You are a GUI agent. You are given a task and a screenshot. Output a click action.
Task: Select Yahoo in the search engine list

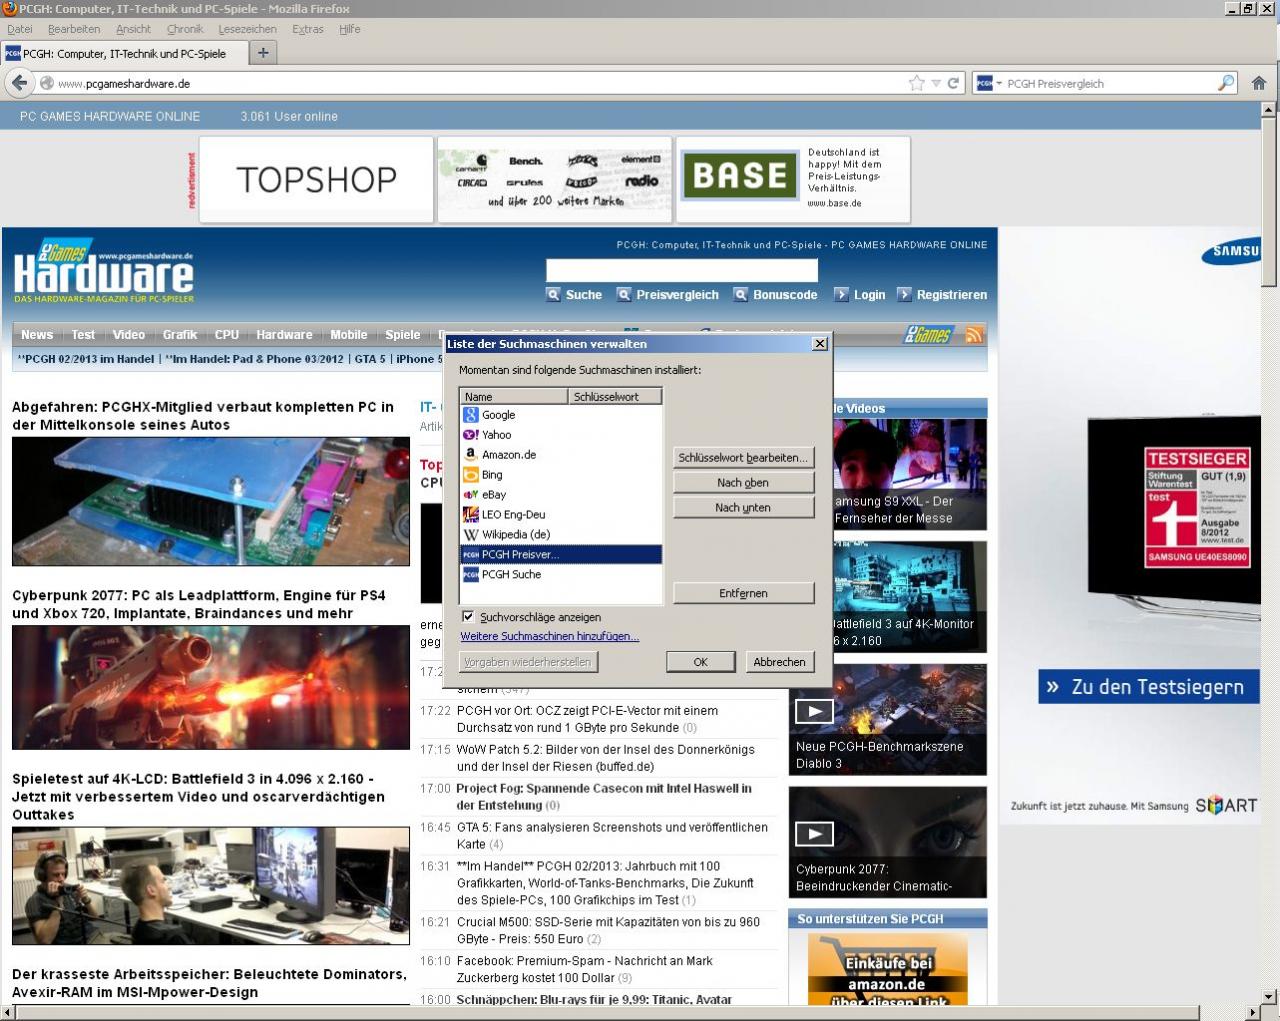(x=561, y=435)
